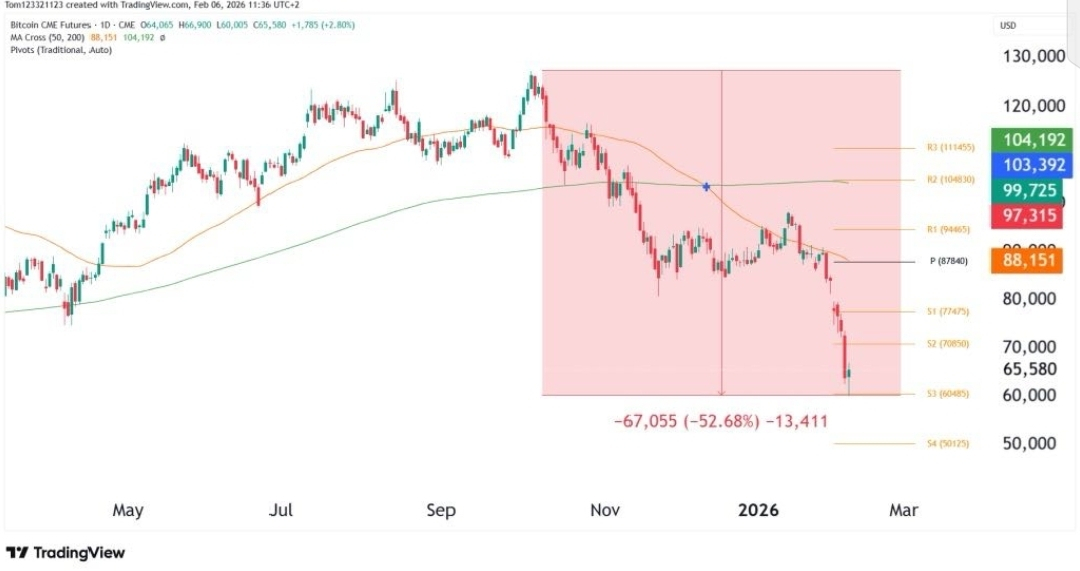
Task: Click the orange 88,151 price tag
Action: click(1026, 260)
